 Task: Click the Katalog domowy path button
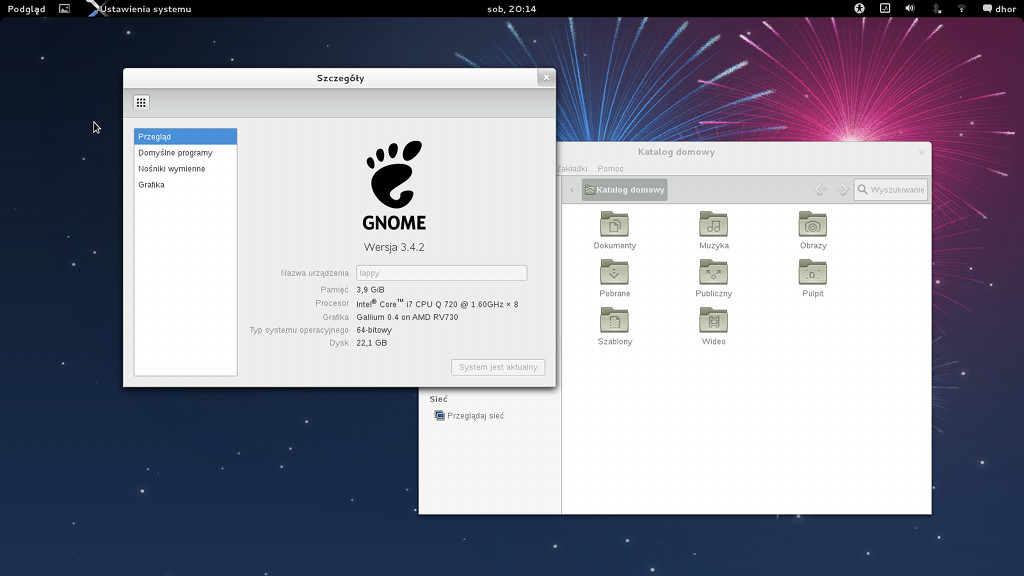(x=624, y=190)
